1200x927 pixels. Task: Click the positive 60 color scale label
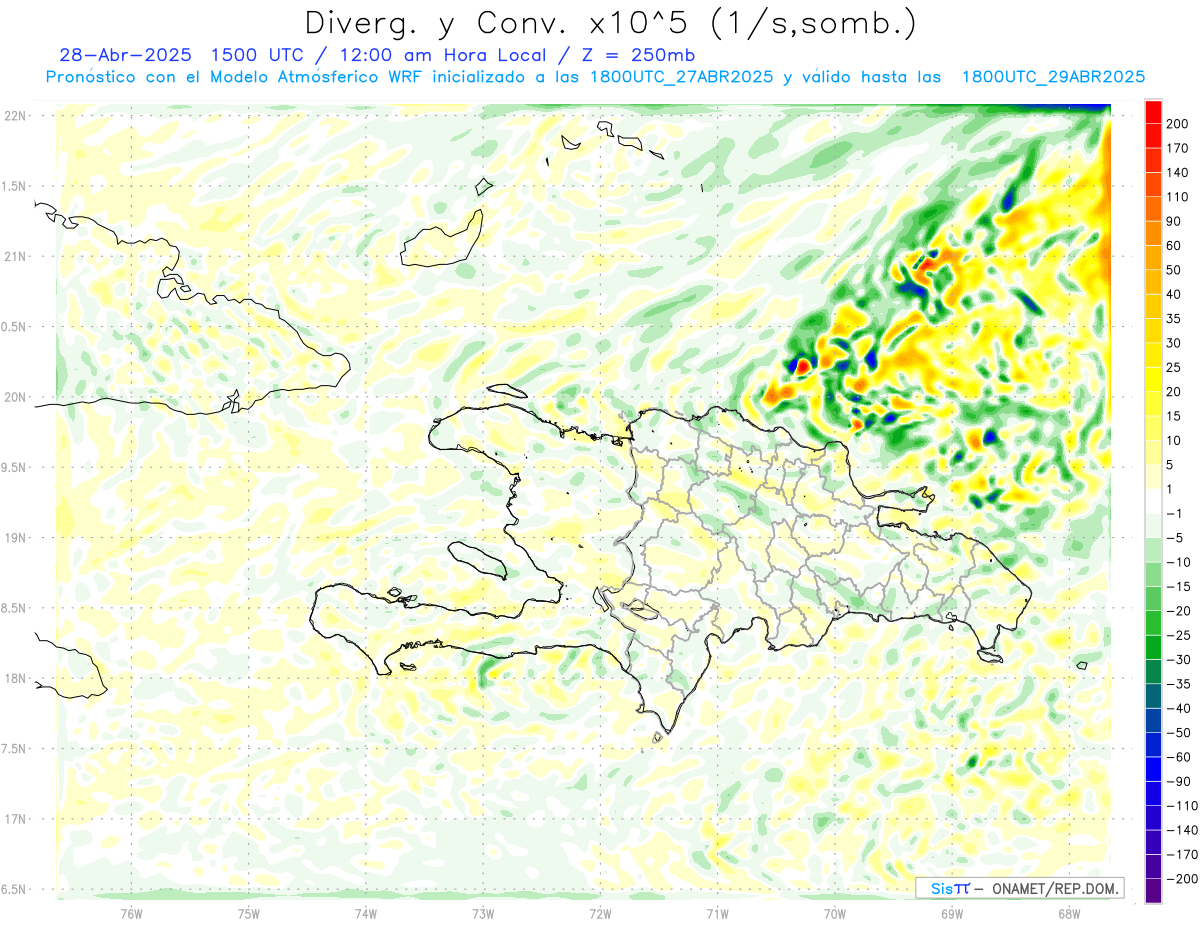(x=1175, y=246)
